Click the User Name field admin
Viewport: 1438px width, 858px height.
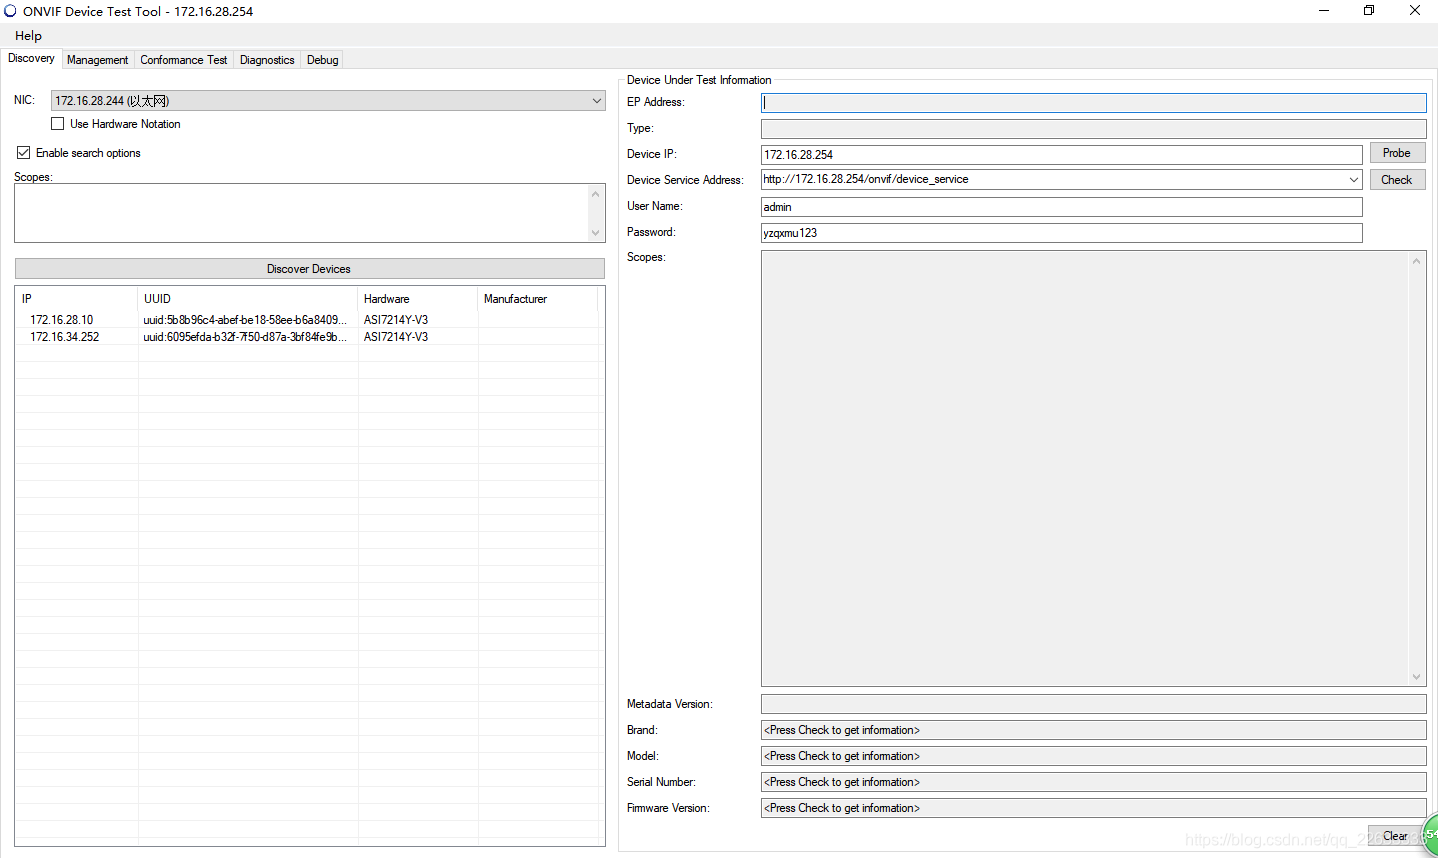(x=1061, y=207)
